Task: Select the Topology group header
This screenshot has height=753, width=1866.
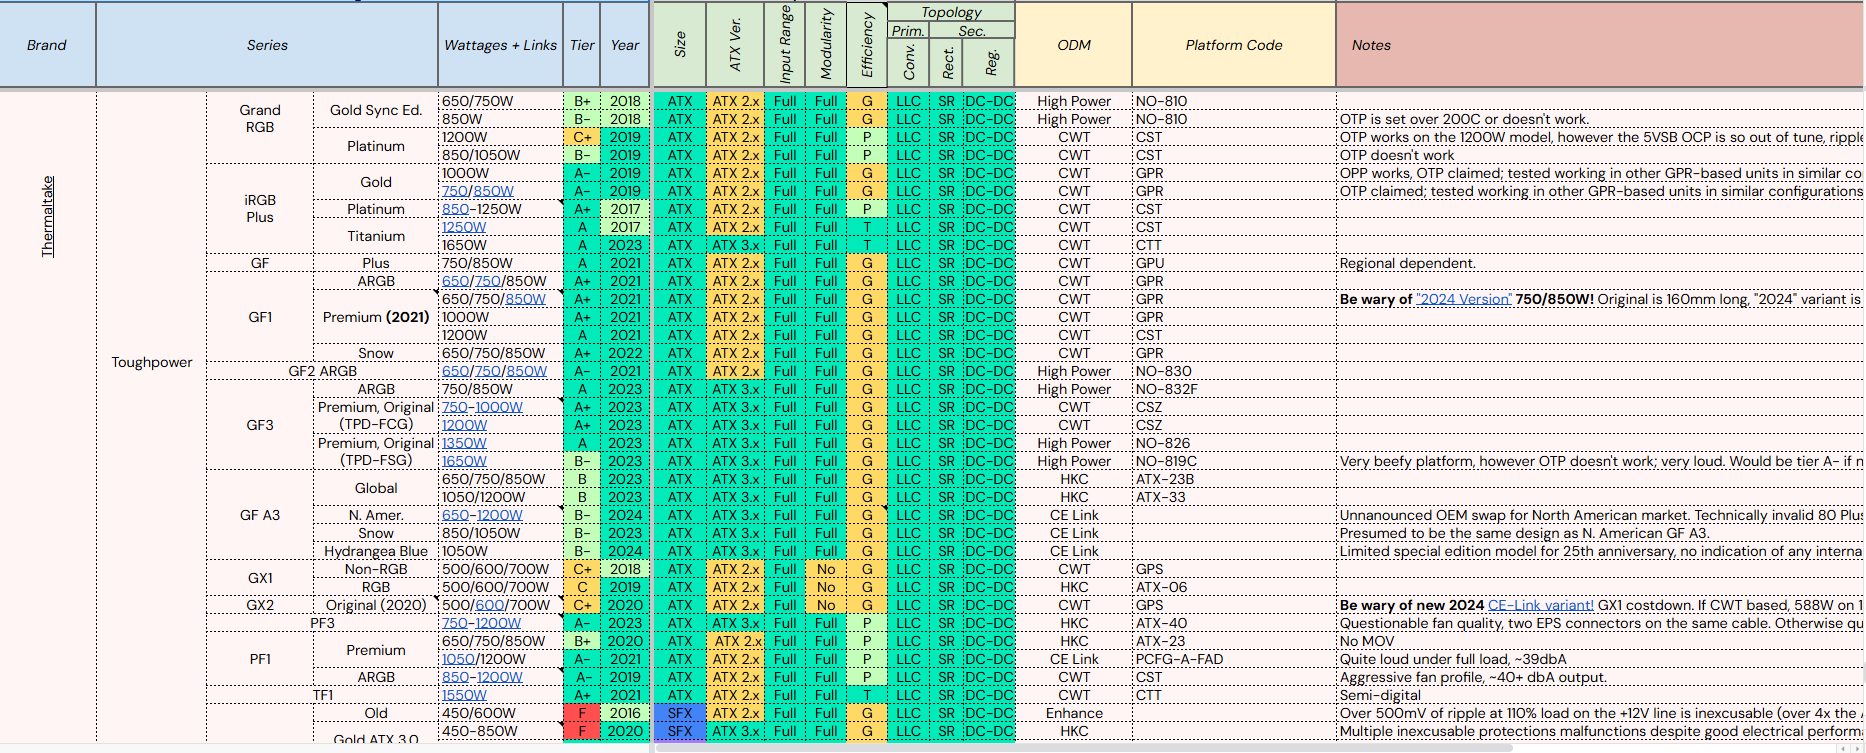Action: (x=951, y=12)
